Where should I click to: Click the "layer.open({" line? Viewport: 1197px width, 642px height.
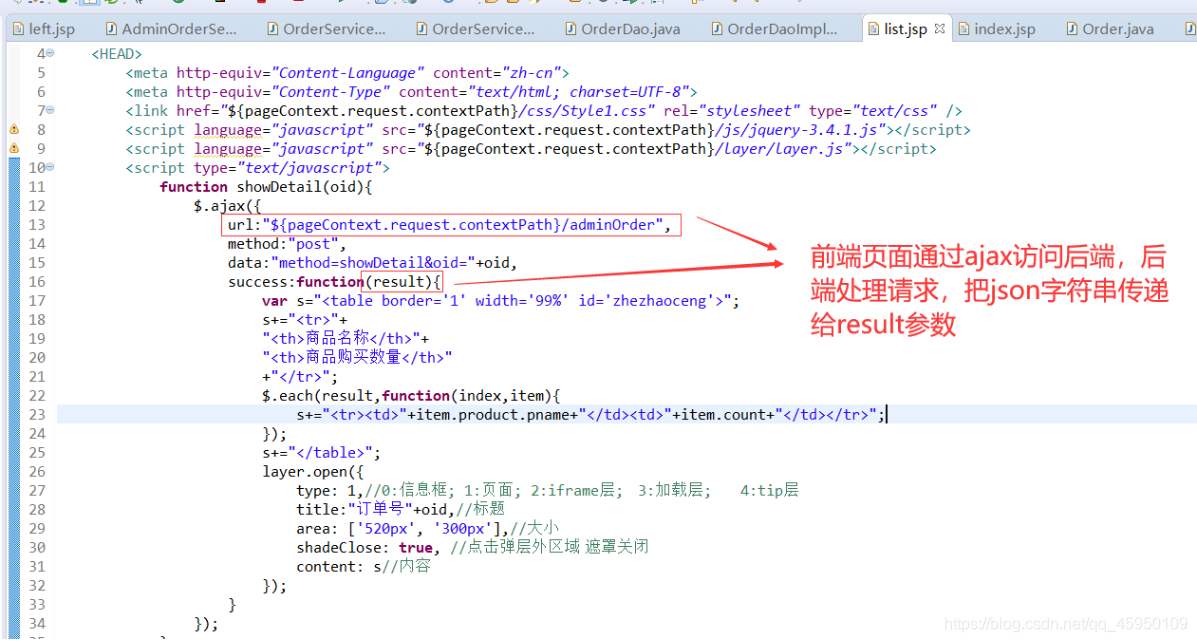coord(313,472)
